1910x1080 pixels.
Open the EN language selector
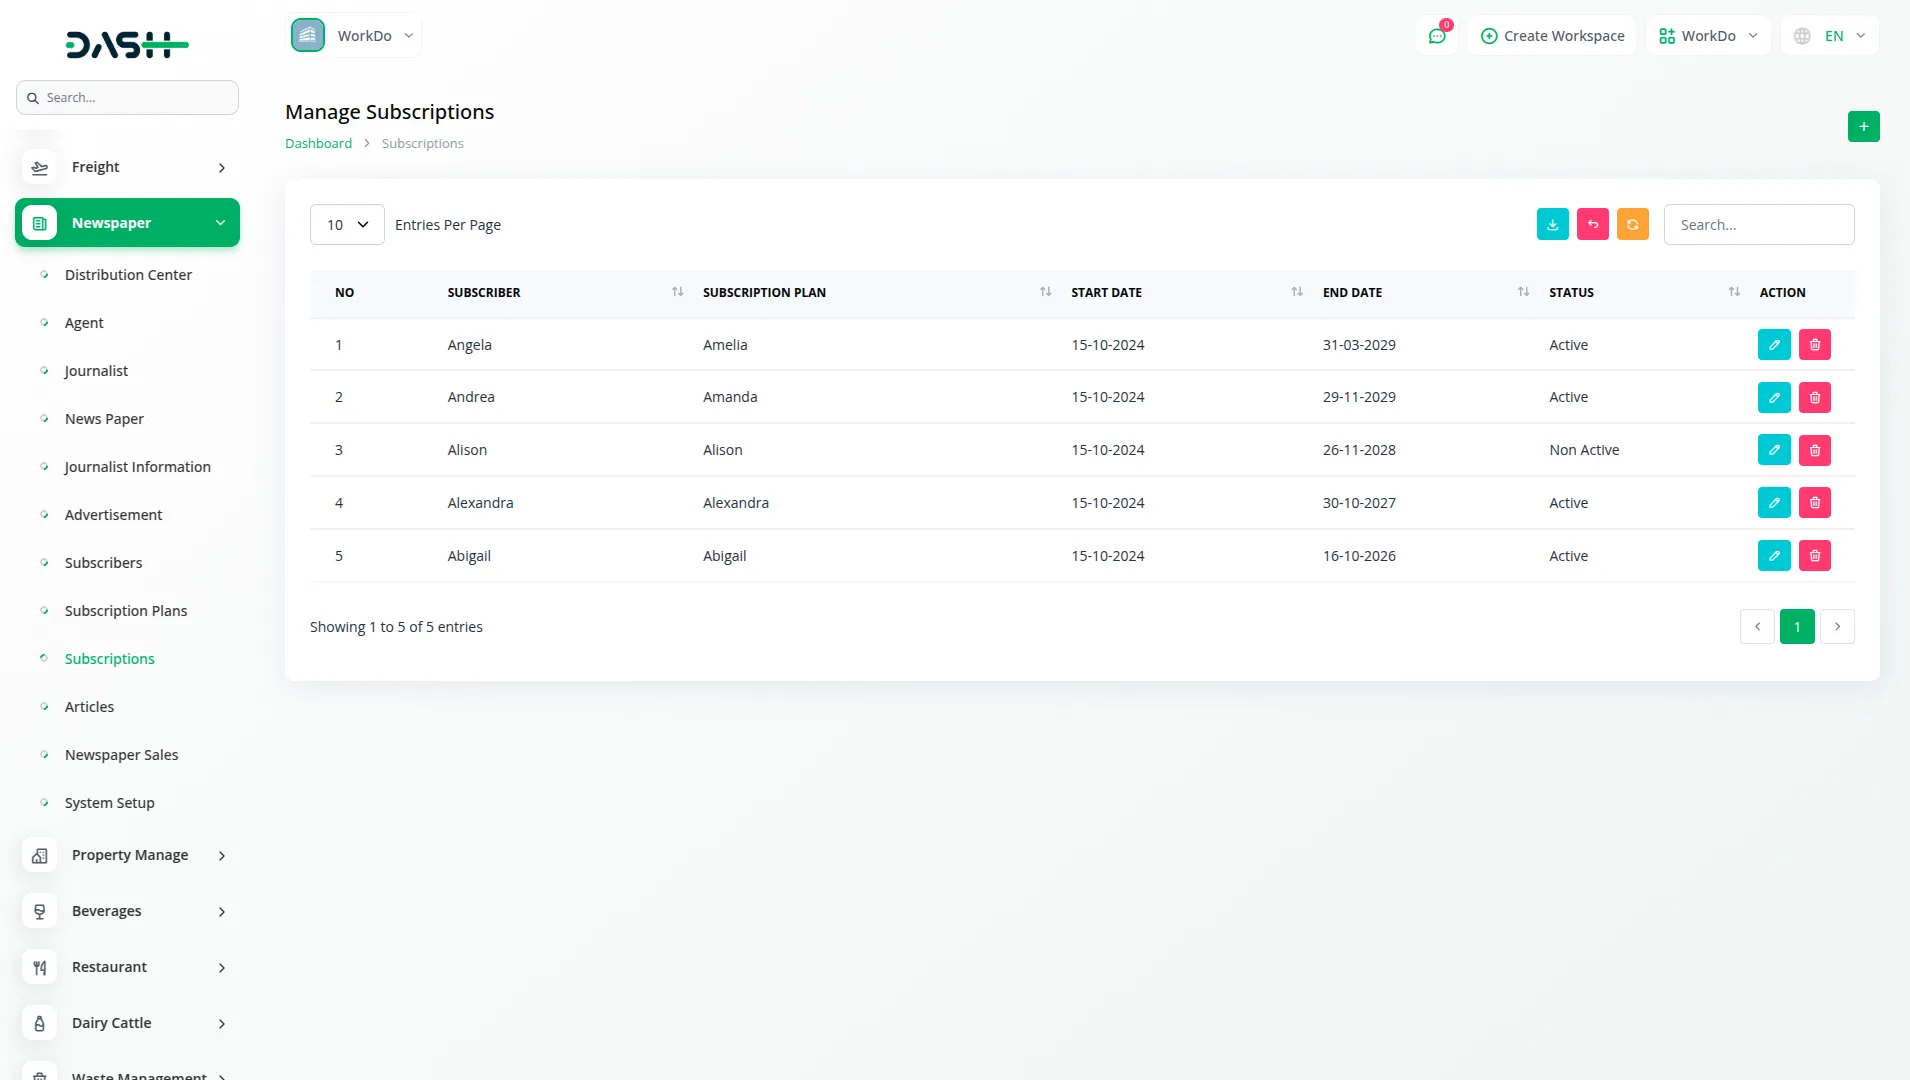tap(1830, 36)
